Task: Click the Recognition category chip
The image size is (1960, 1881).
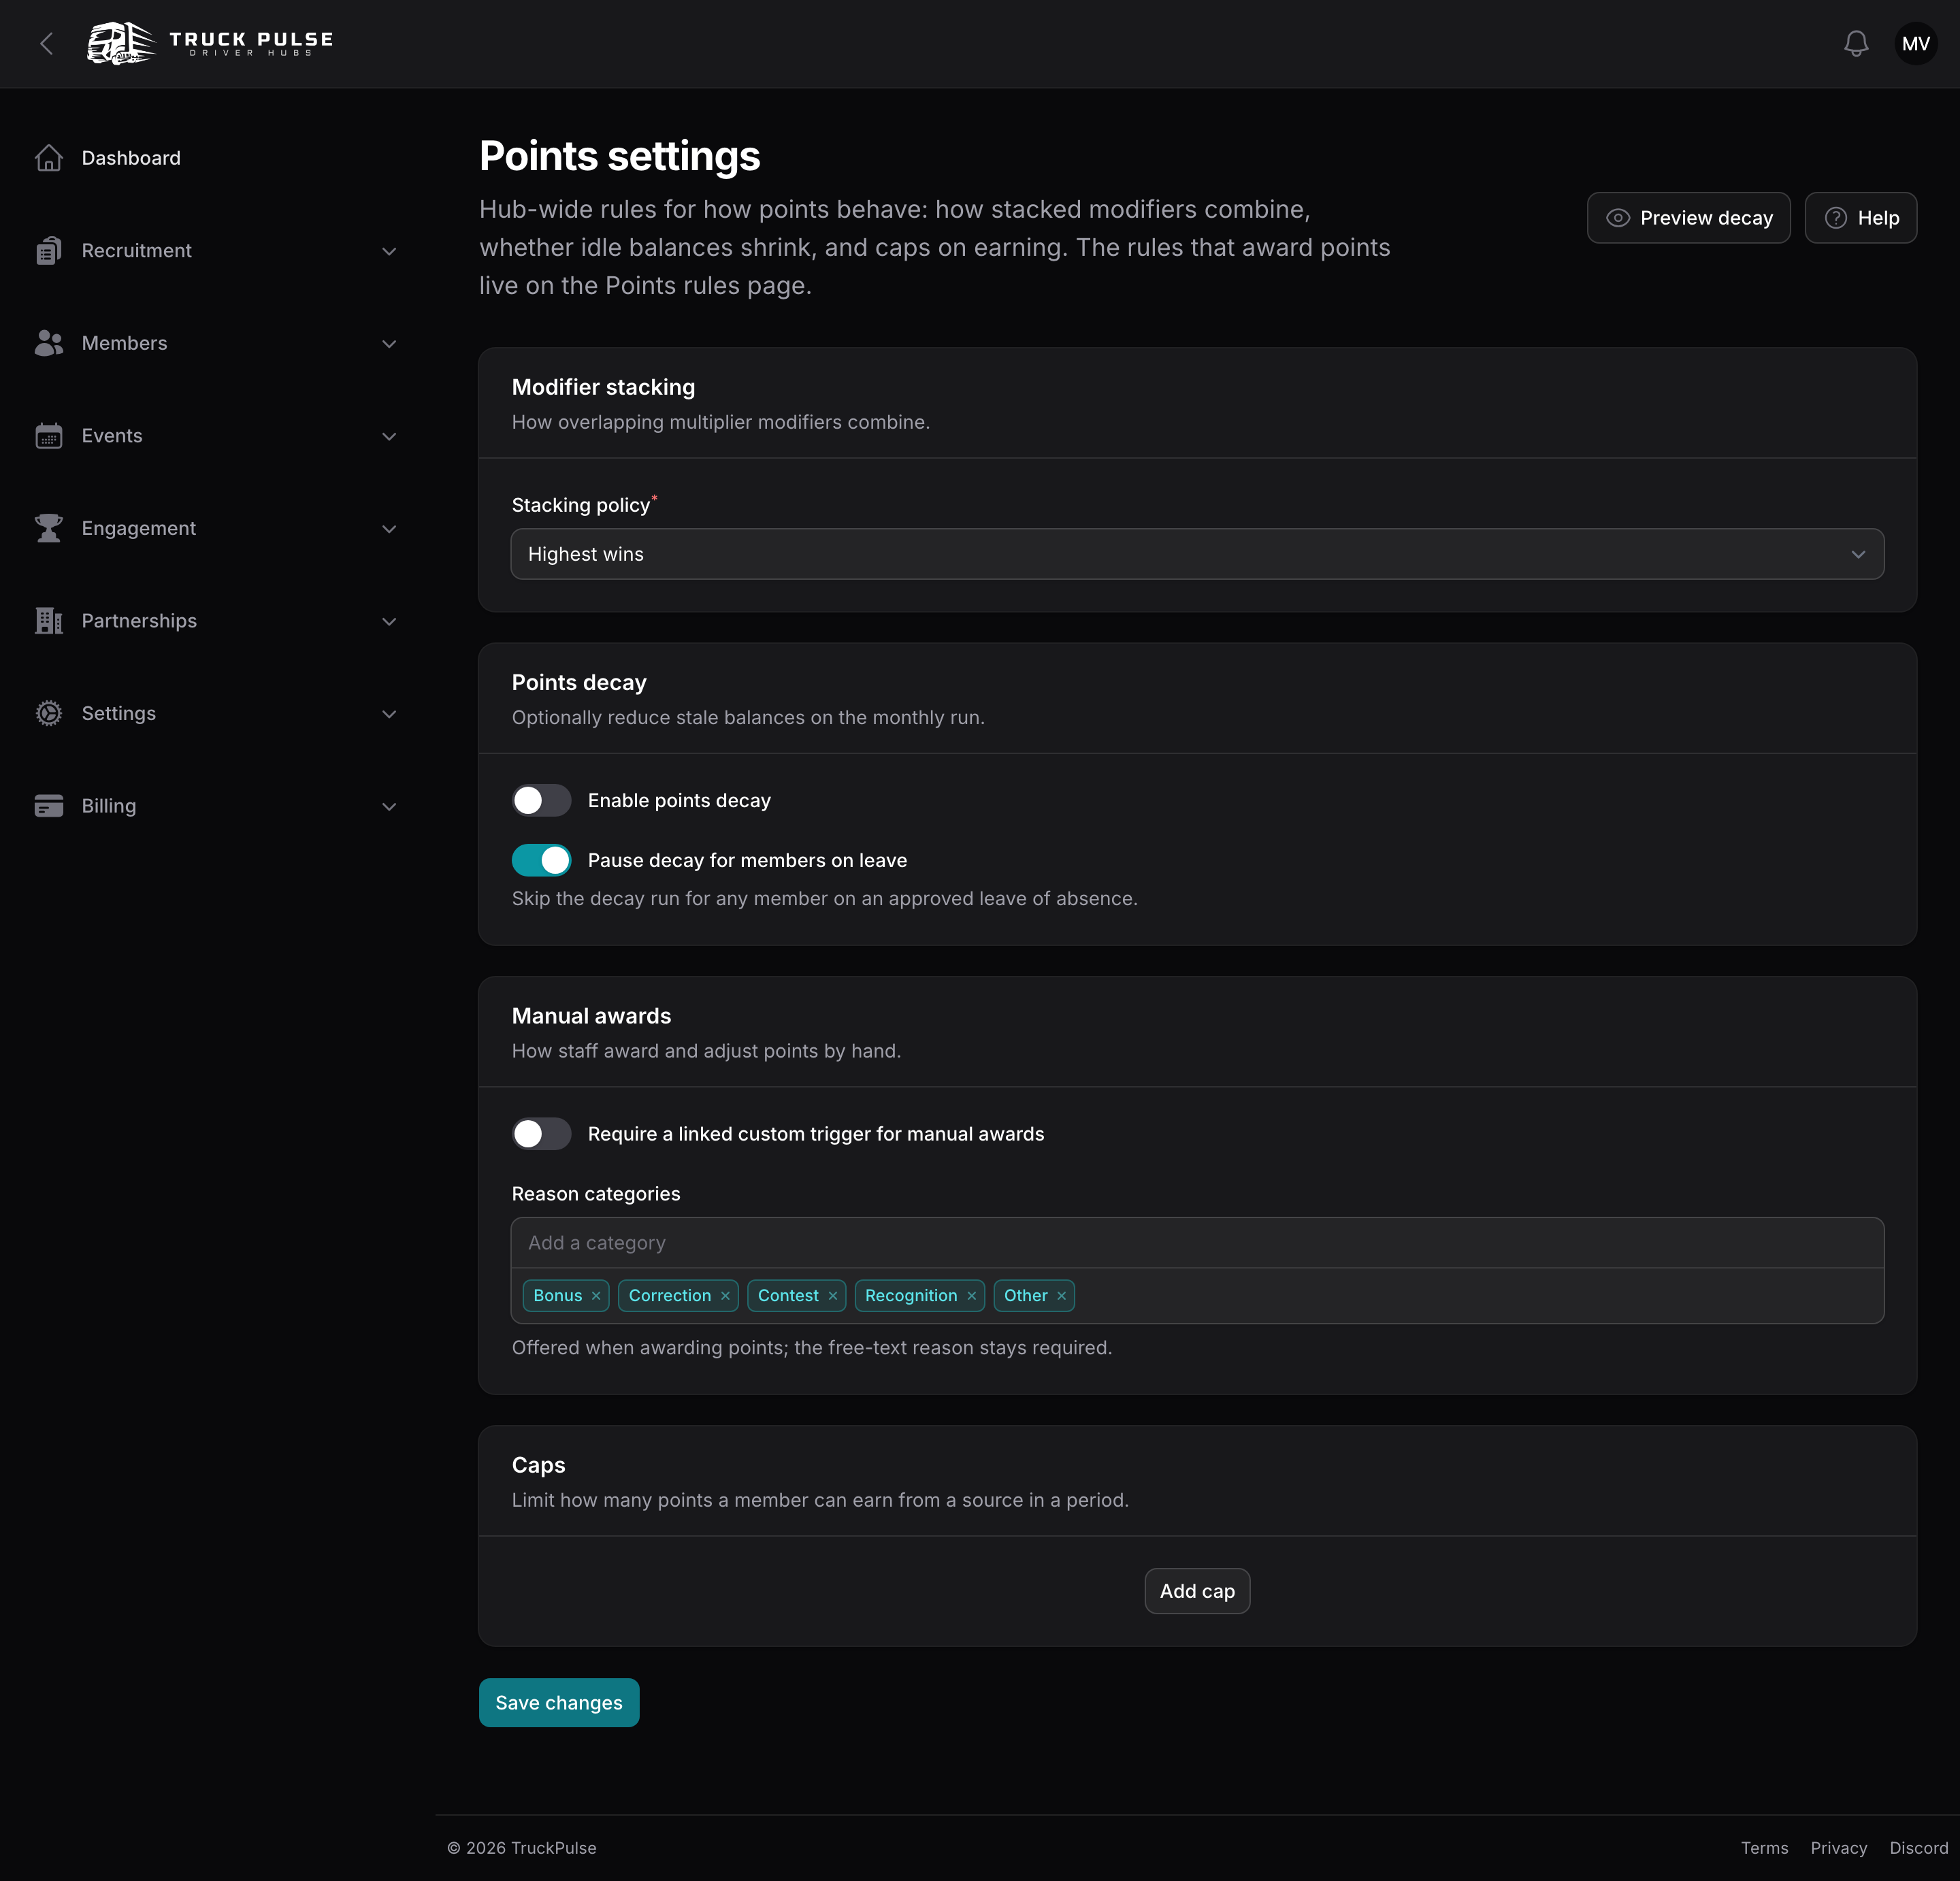Action: coord(920,1296)
